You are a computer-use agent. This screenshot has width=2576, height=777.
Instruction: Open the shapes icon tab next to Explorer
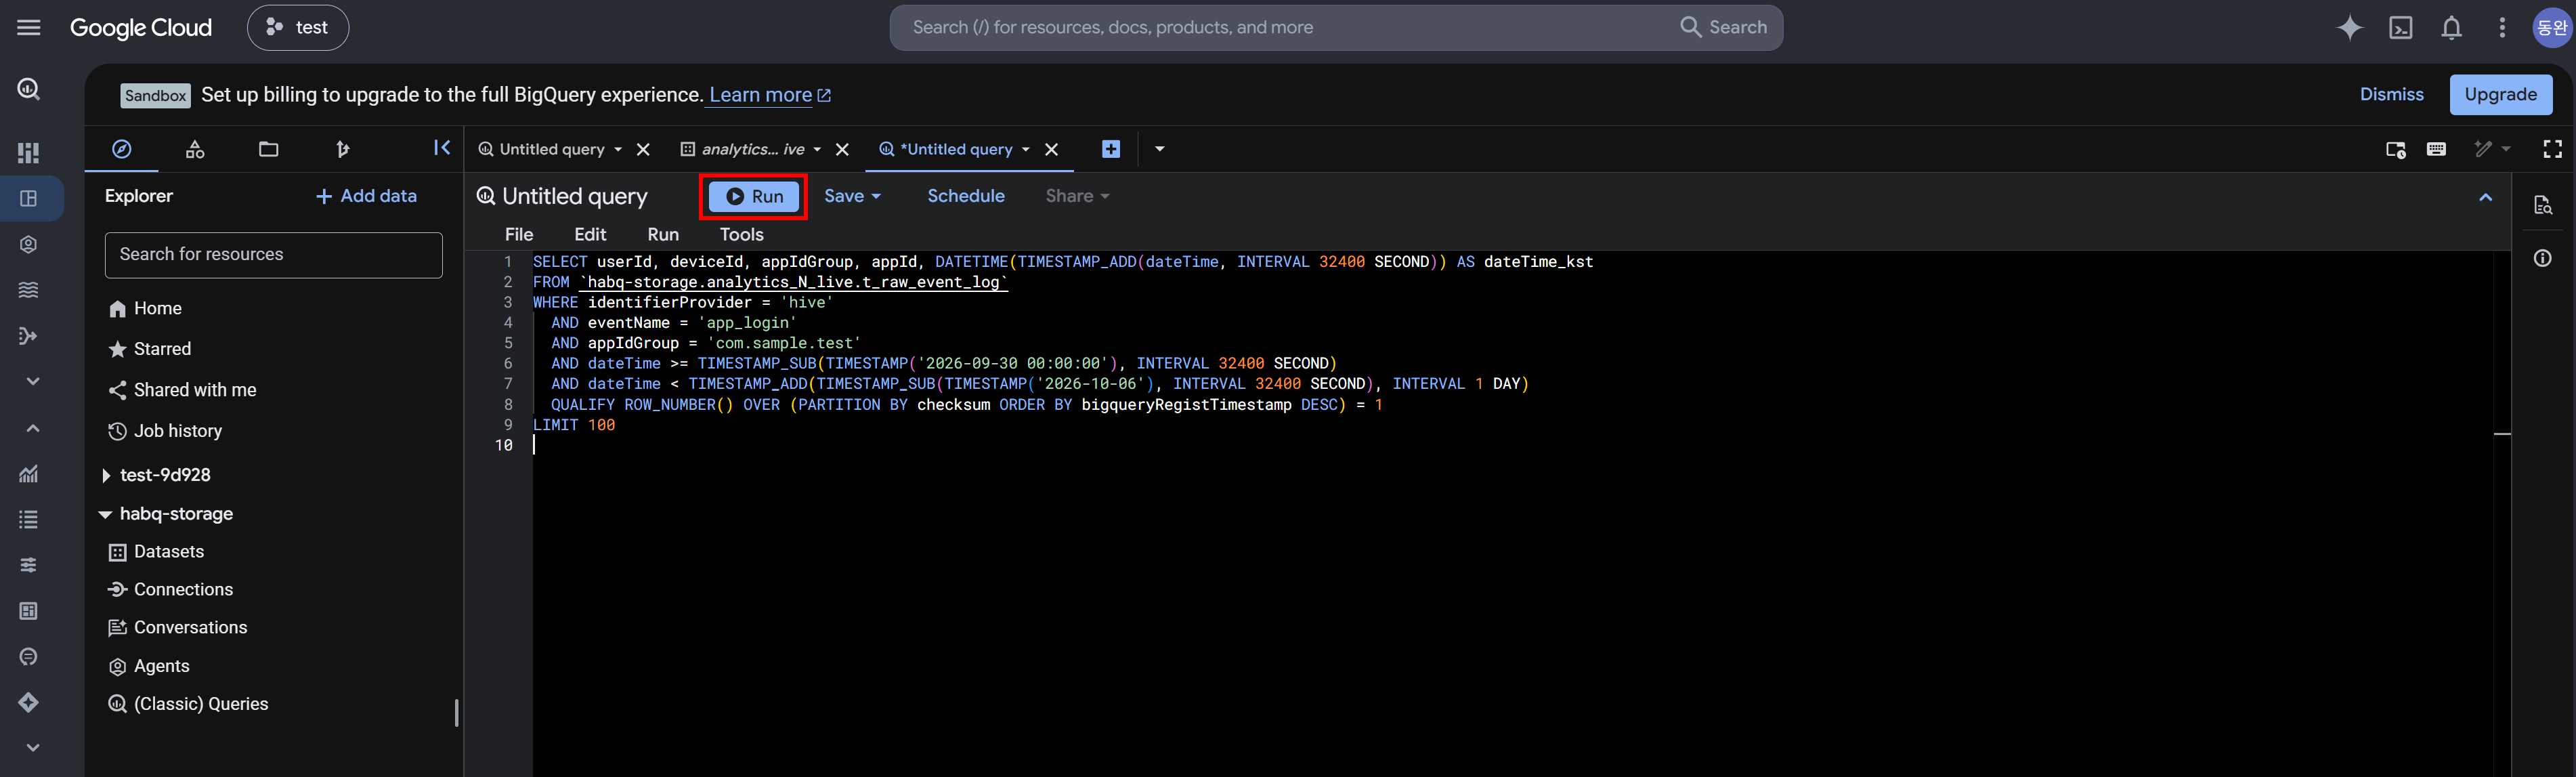195,149
